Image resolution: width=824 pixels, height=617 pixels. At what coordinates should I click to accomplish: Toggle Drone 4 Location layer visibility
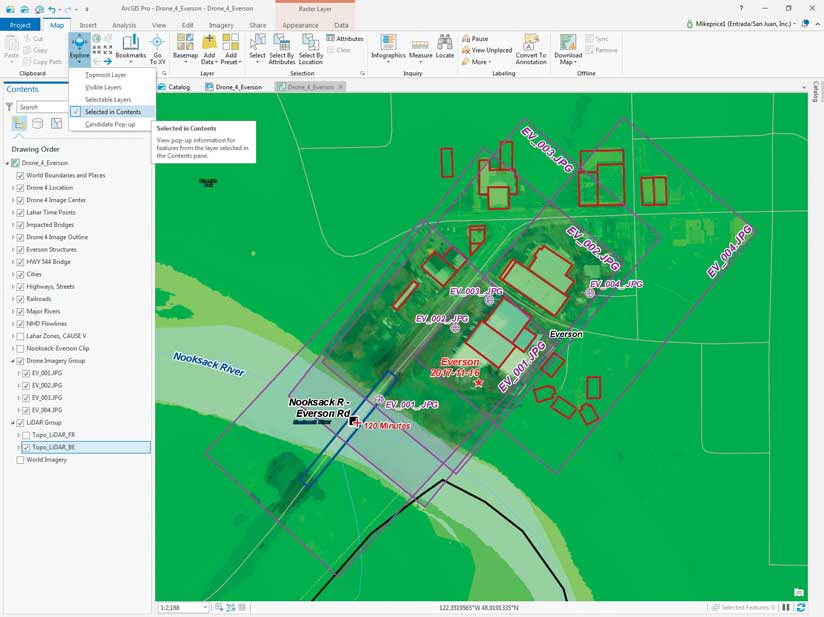point(20,188)
